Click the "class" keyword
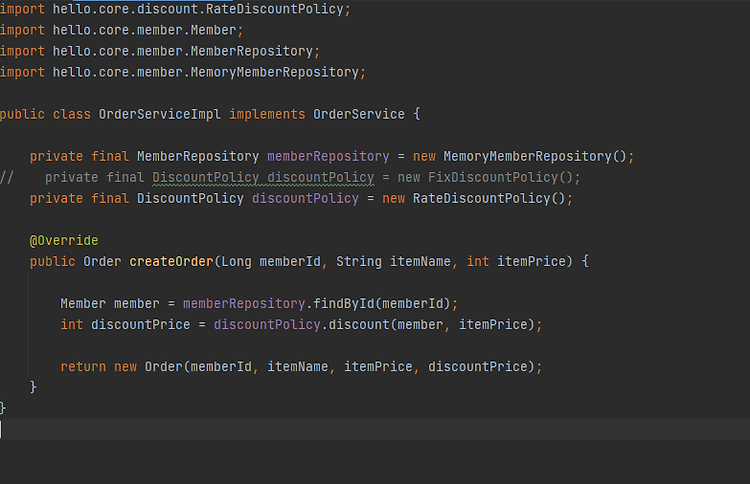750x484 pixels. [72, 114]
